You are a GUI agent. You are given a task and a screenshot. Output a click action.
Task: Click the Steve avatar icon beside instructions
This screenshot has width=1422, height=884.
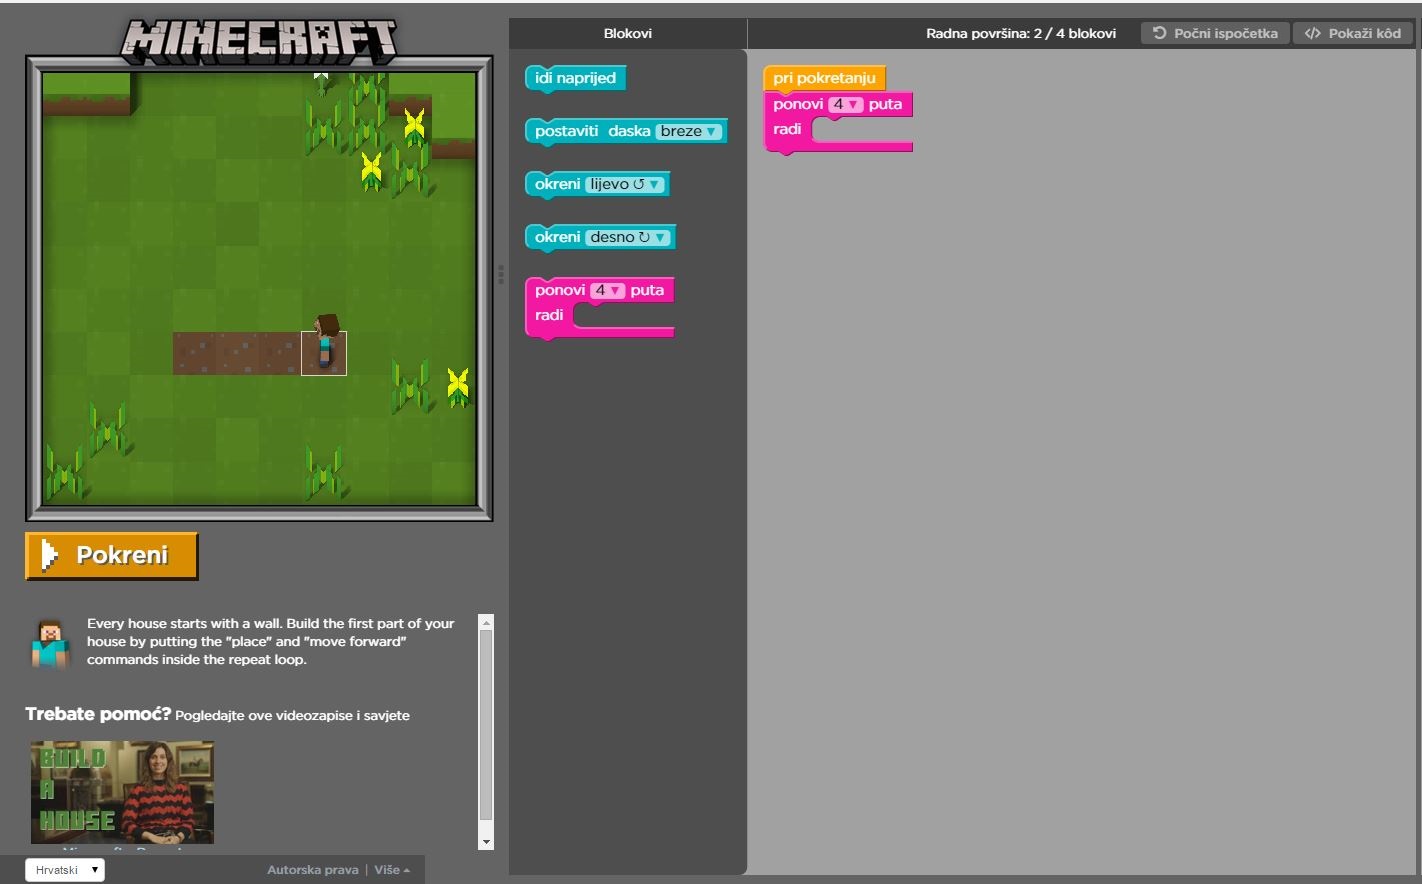(x=50, y=644)
